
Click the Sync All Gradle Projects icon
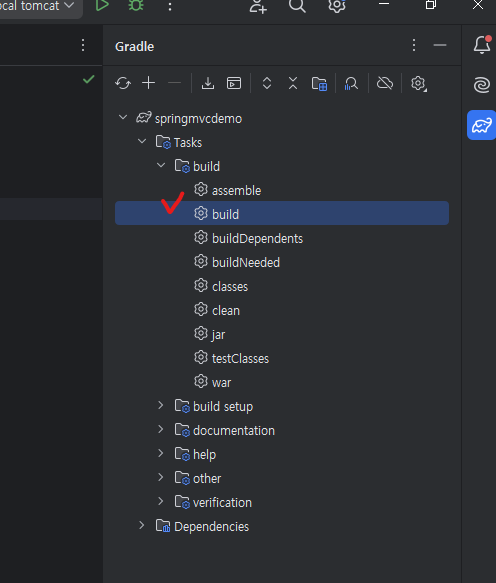pyautogui.click(x=123, y=83)
